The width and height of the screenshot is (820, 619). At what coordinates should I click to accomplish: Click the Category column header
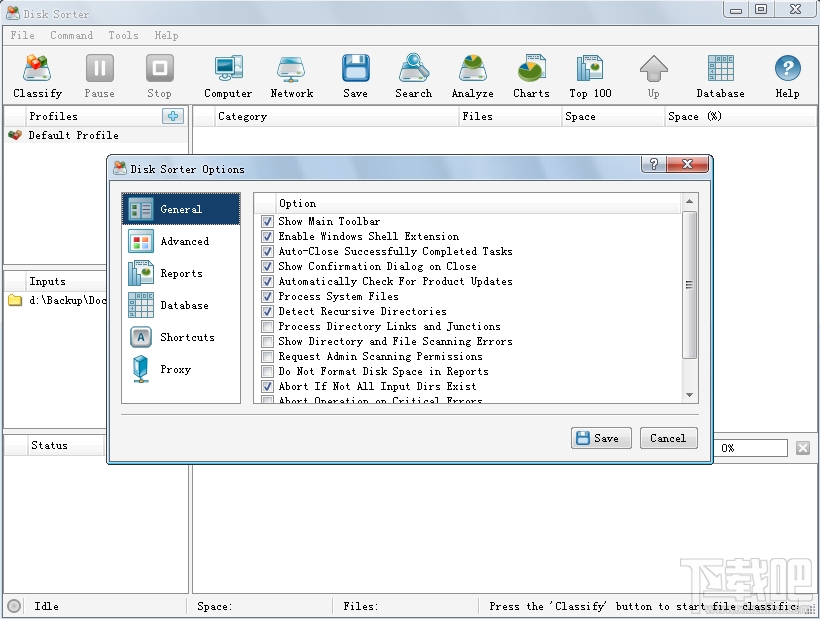336,116
